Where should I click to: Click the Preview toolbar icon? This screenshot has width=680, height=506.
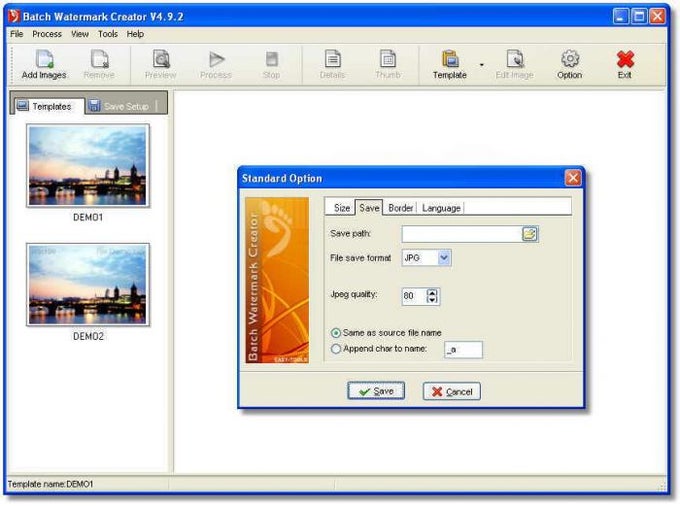(x=161, y=59)
